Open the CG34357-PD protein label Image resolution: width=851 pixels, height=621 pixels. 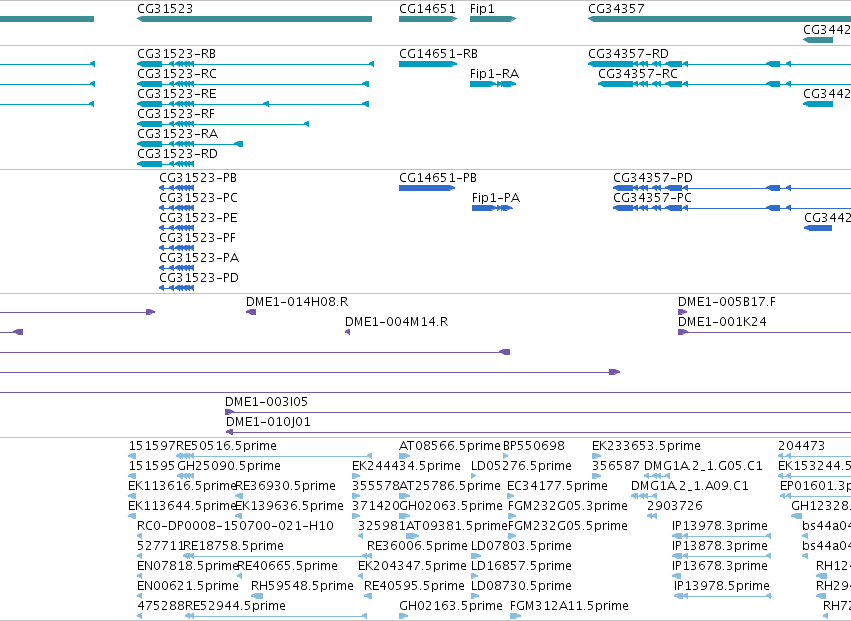[653, 178]
